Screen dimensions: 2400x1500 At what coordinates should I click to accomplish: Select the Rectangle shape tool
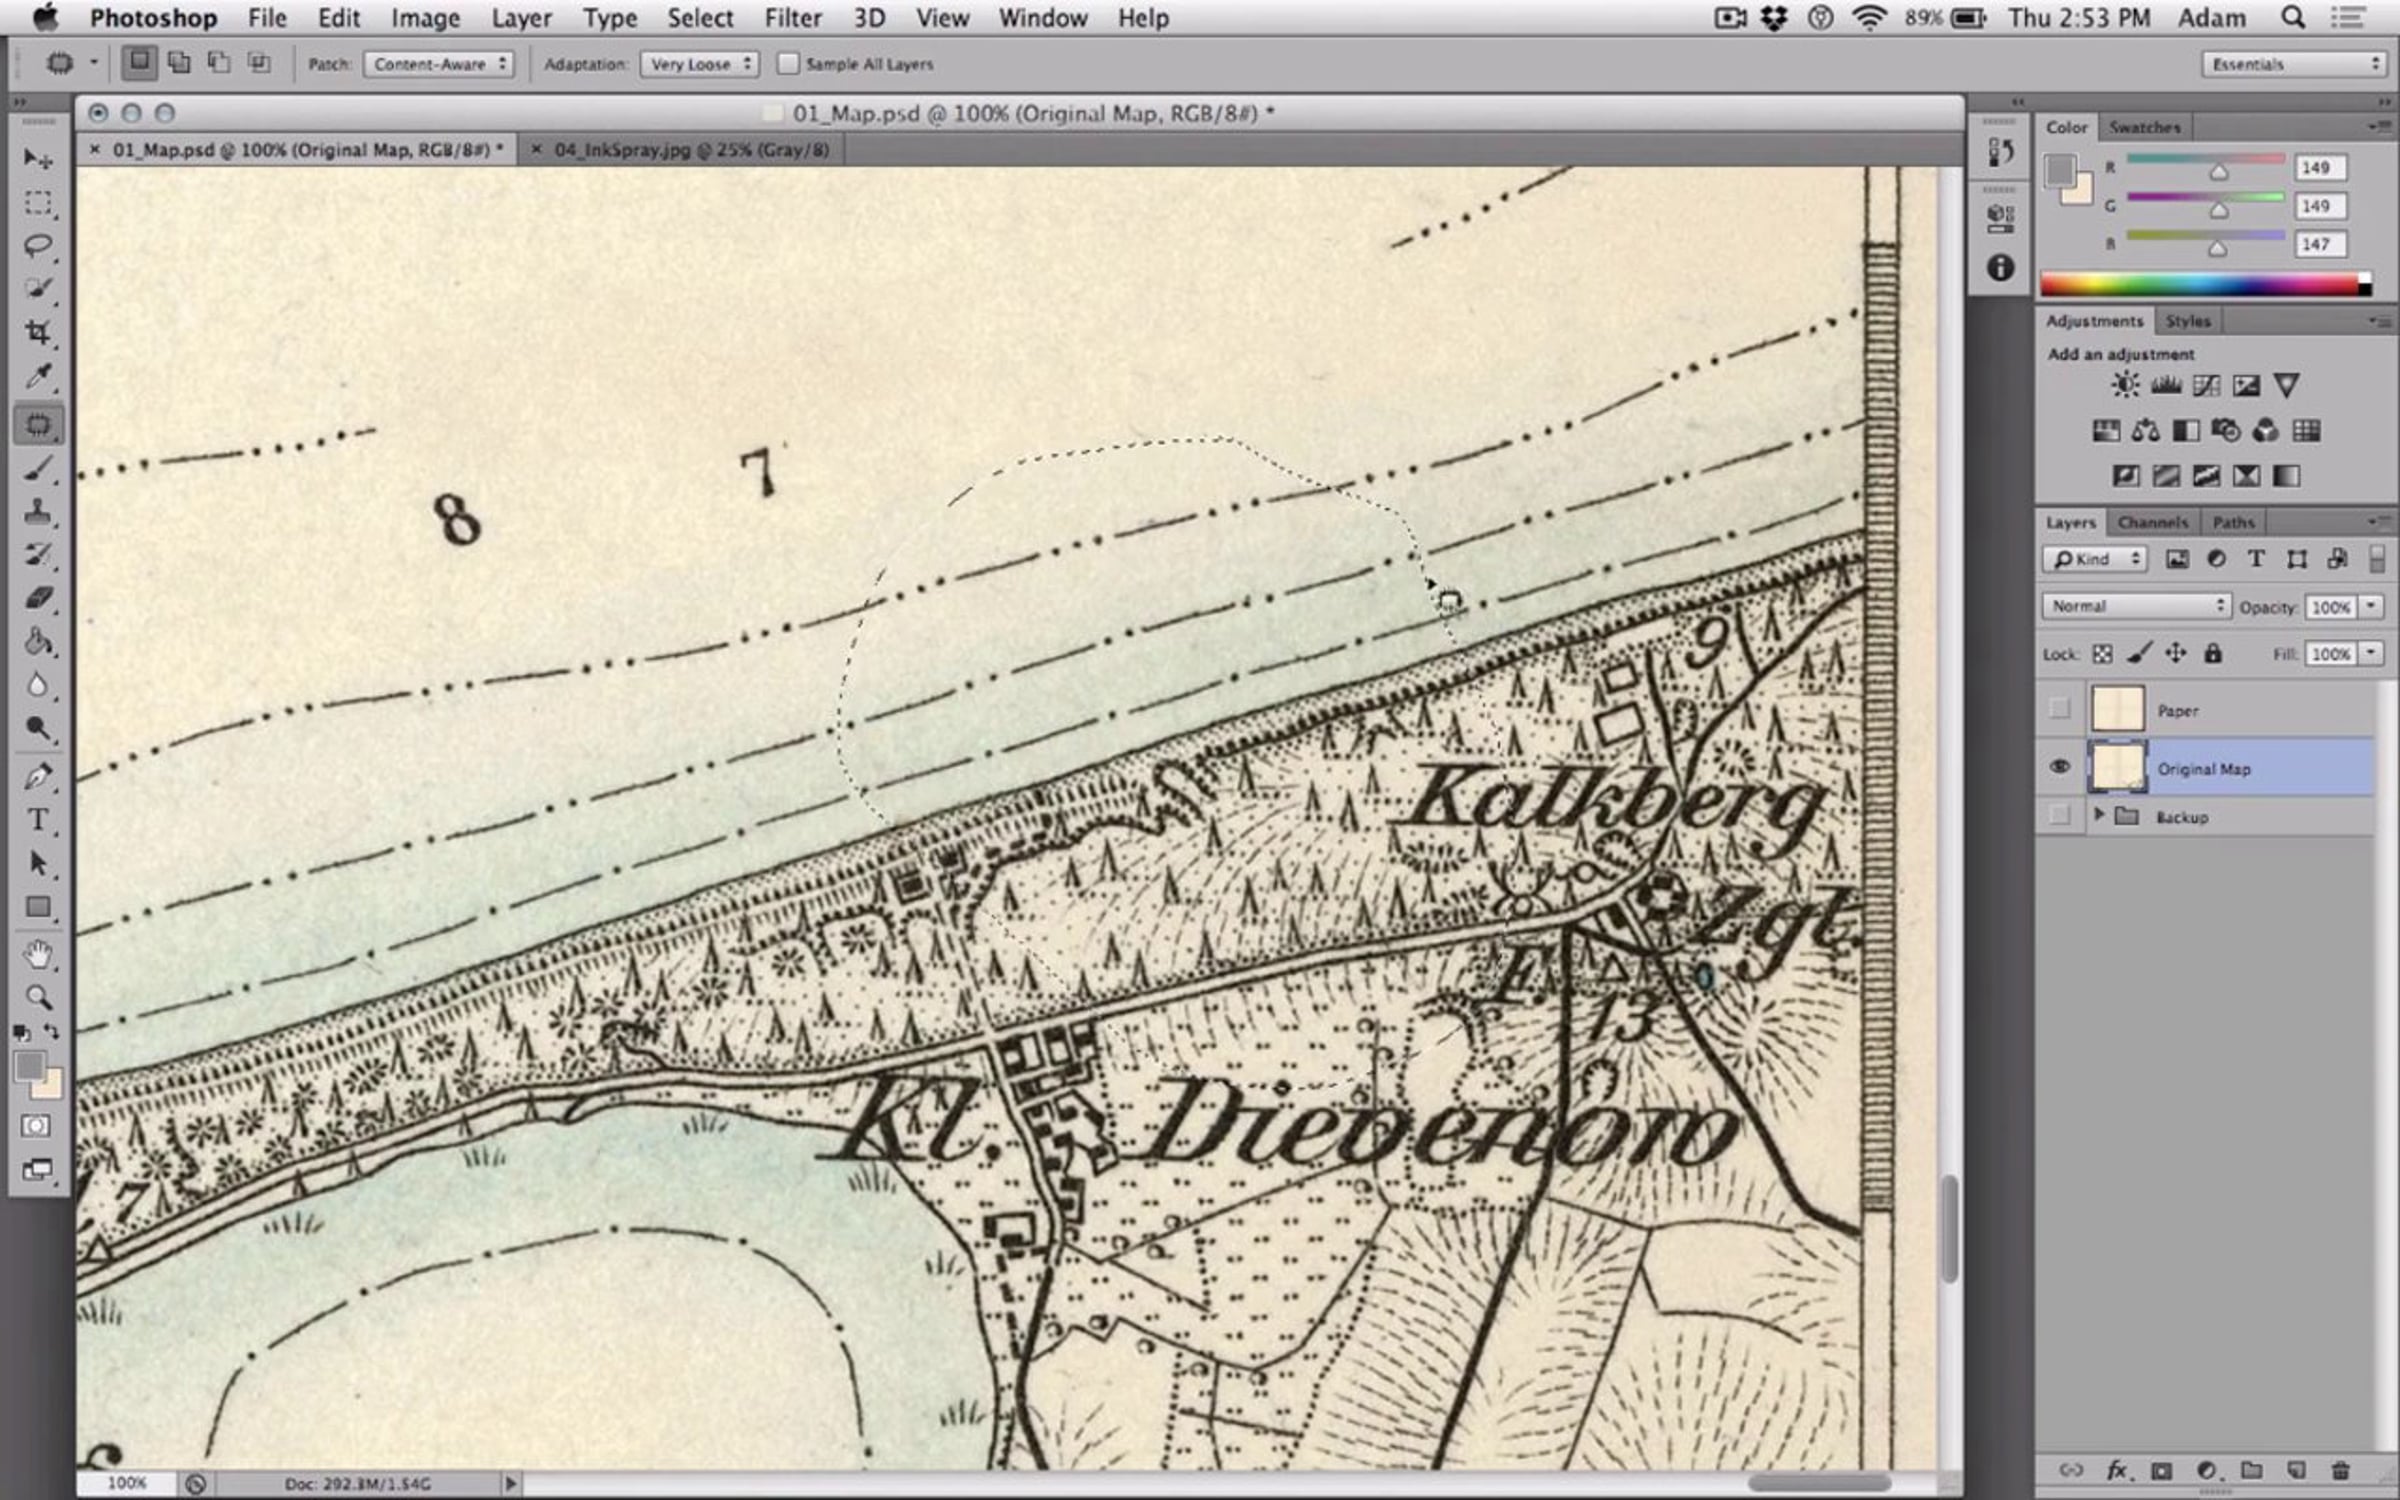click(x=38, y=907)
